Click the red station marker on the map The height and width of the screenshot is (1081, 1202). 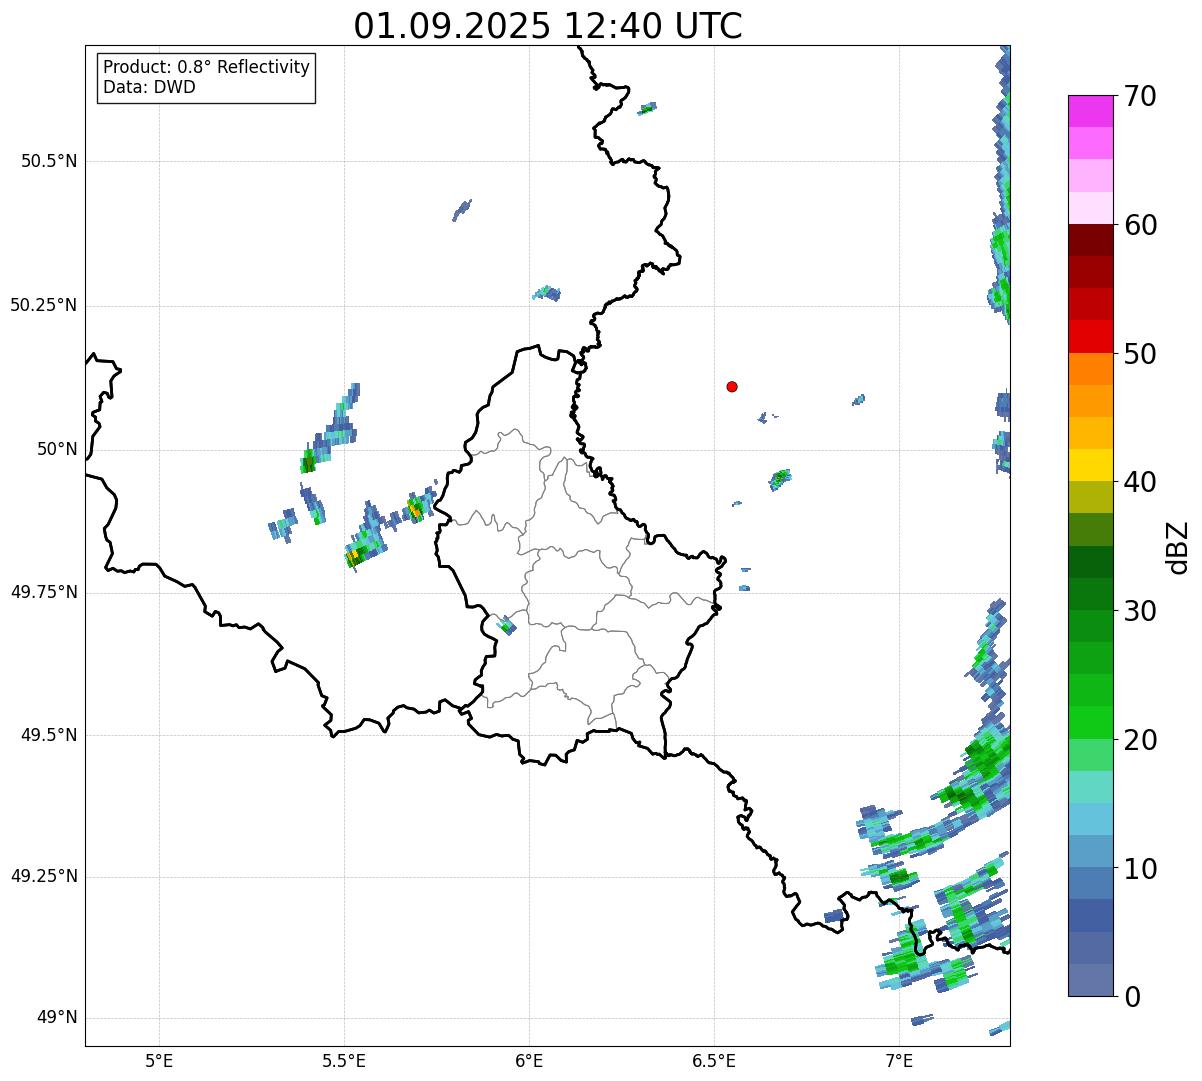coord(732,386)
